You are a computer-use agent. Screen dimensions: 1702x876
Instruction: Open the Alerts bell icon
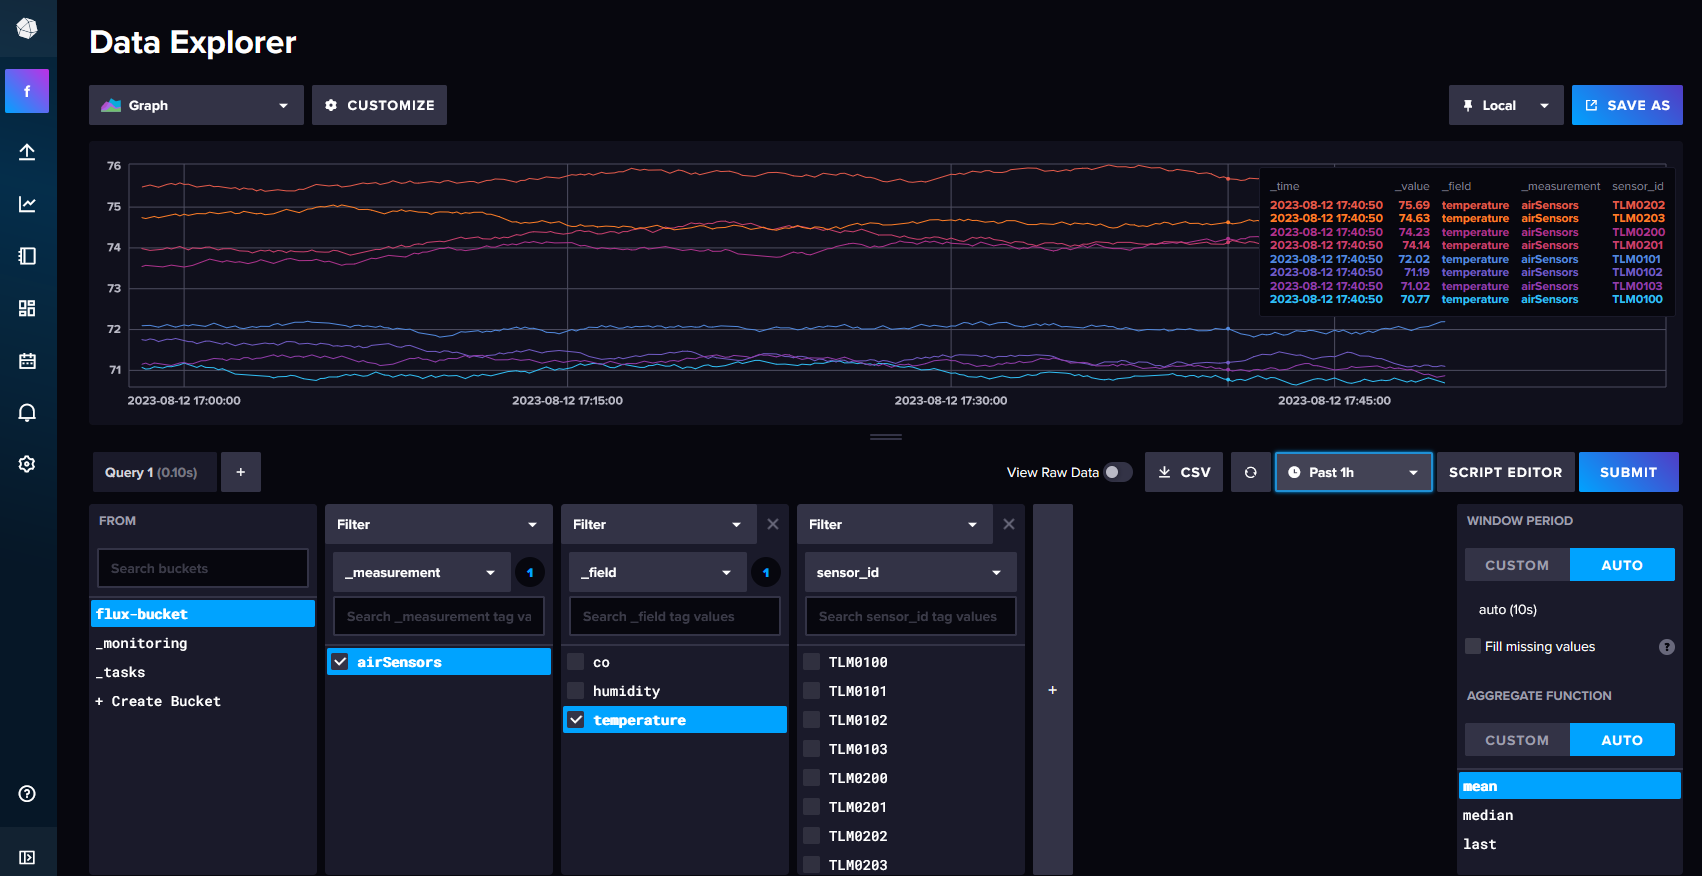[27, 412]
